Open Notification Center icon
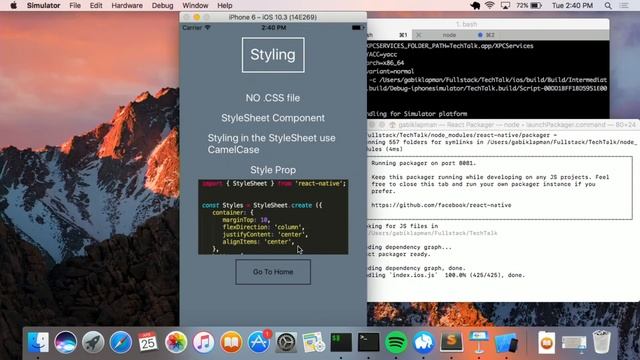The width and height of the screenshot is (640, 360). coord(624,5)
